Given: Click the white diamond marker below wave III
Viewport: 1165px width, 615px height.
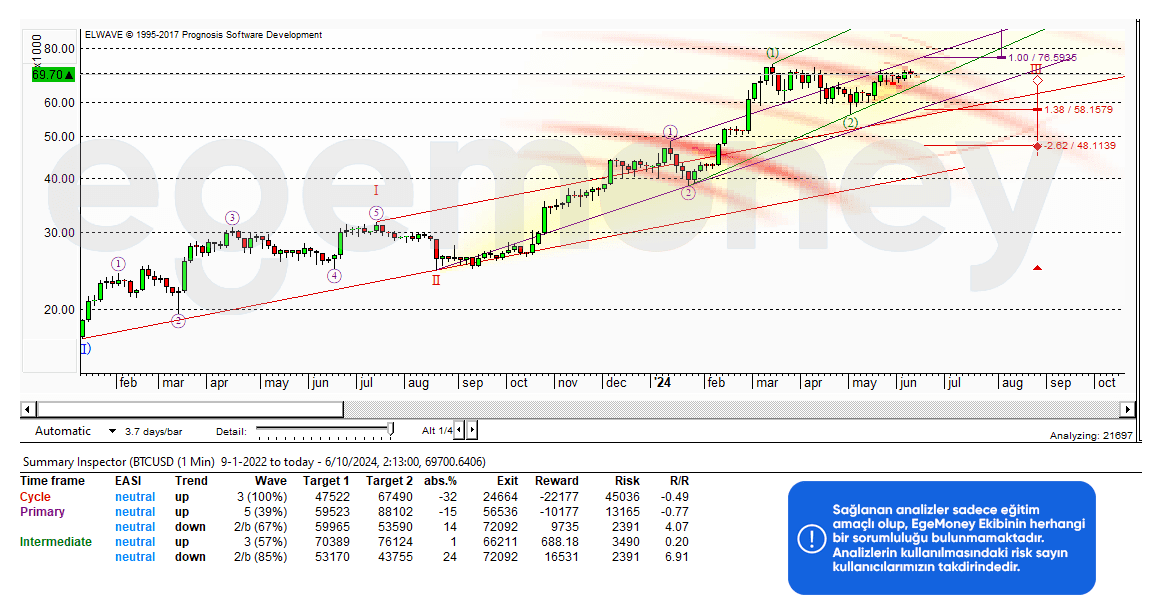Looking at the screenshot, I should [1038, 80].
